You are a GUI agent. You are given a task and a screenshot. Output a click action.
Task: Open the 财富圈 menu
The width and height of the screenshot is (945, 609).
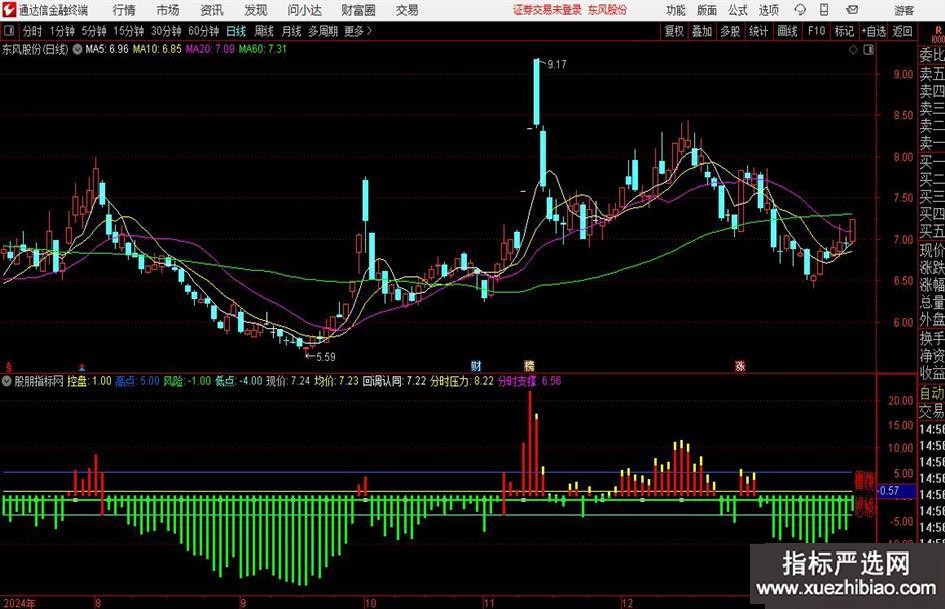tap(358, 10)
